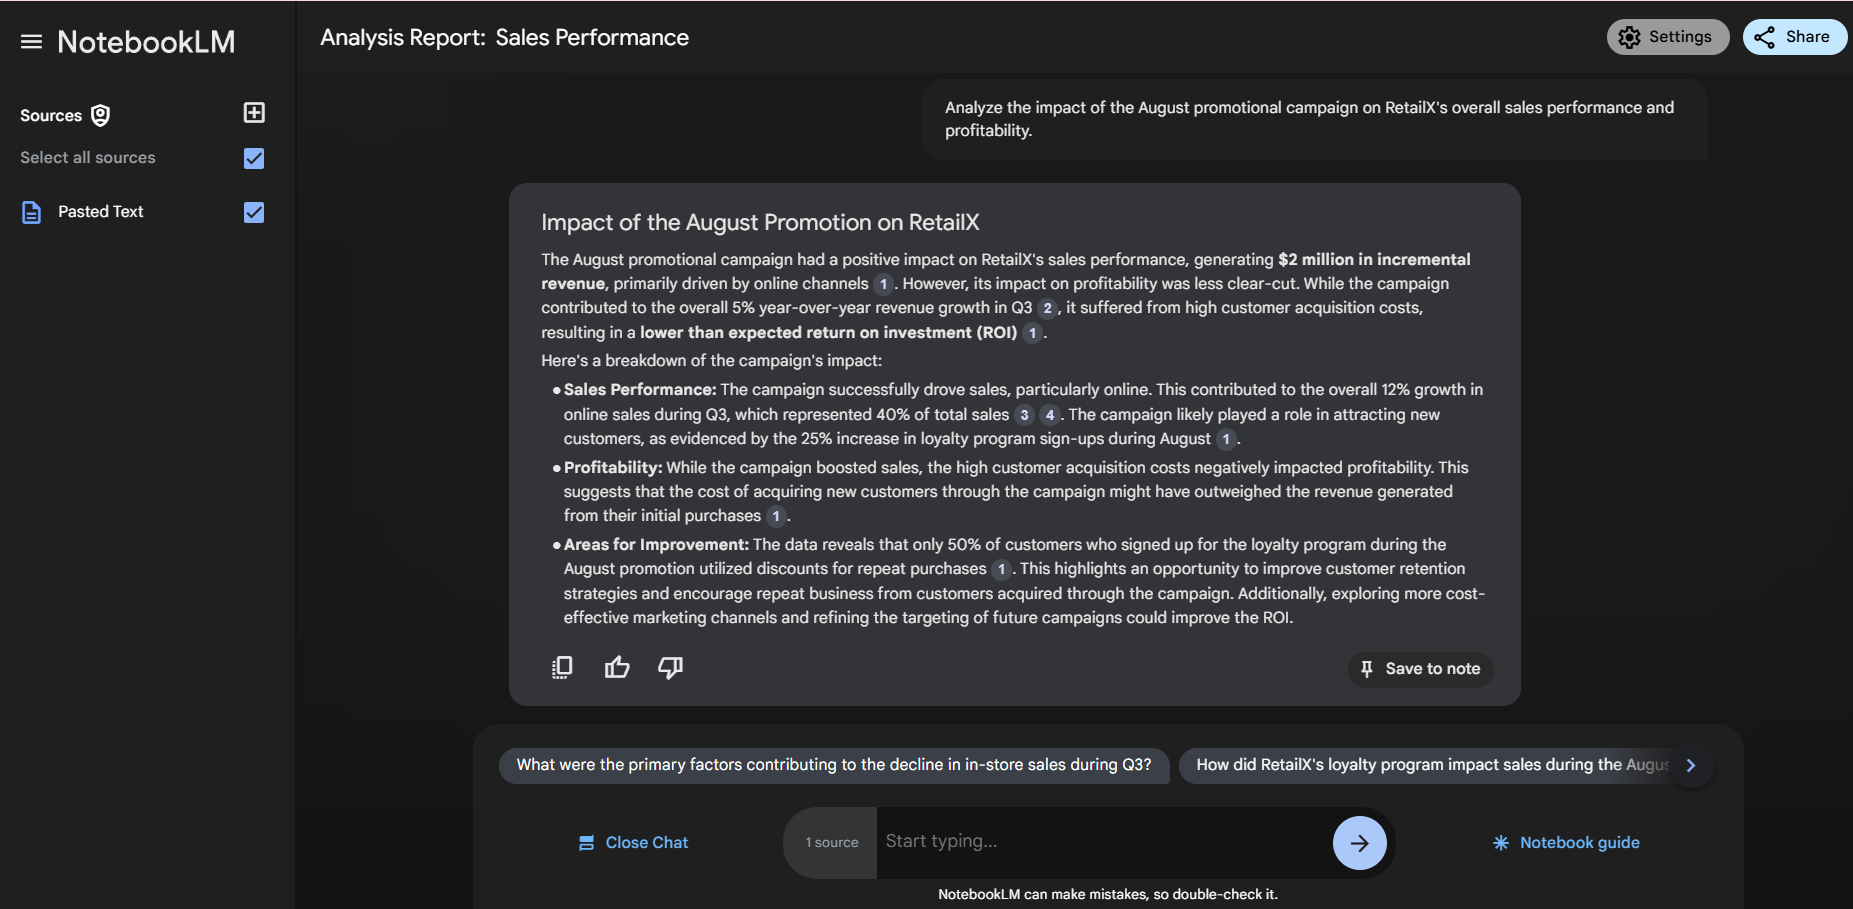Viewport: 1853px width, 909px height.
Task: Send the message with the arrow button
Action: [x=1359, y=843]
